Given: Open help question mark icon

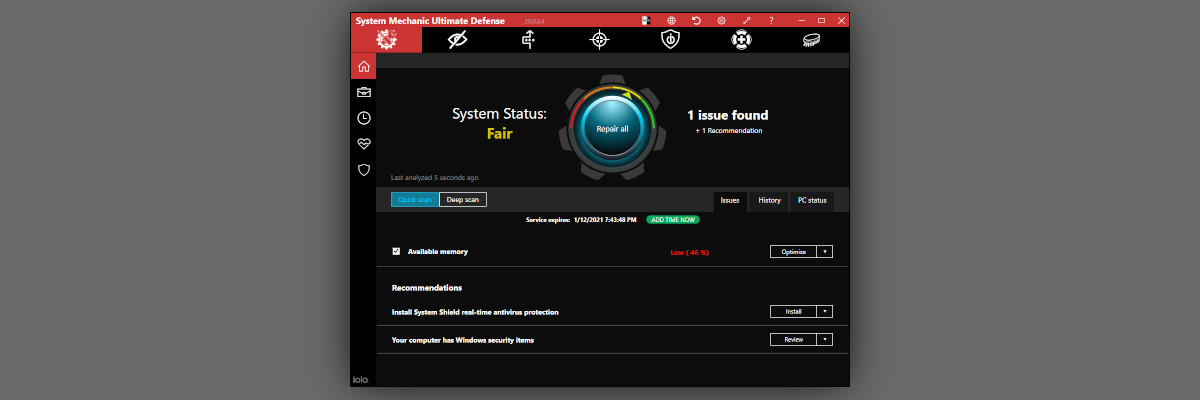Looking at the screenshot, I should point(771,20).
